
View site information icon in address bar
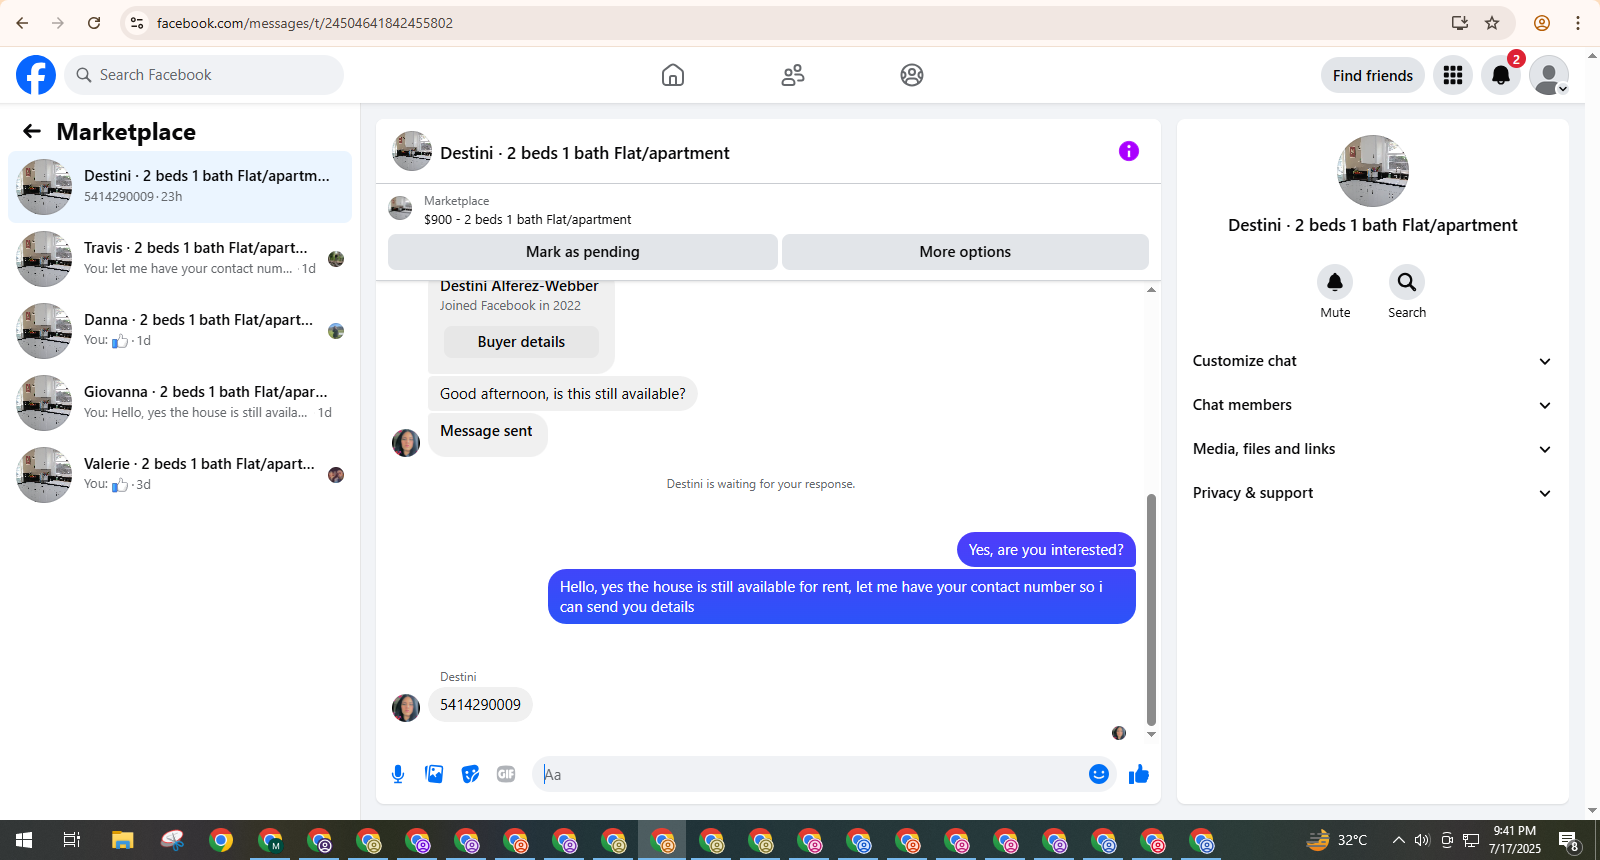coord(137,23)
